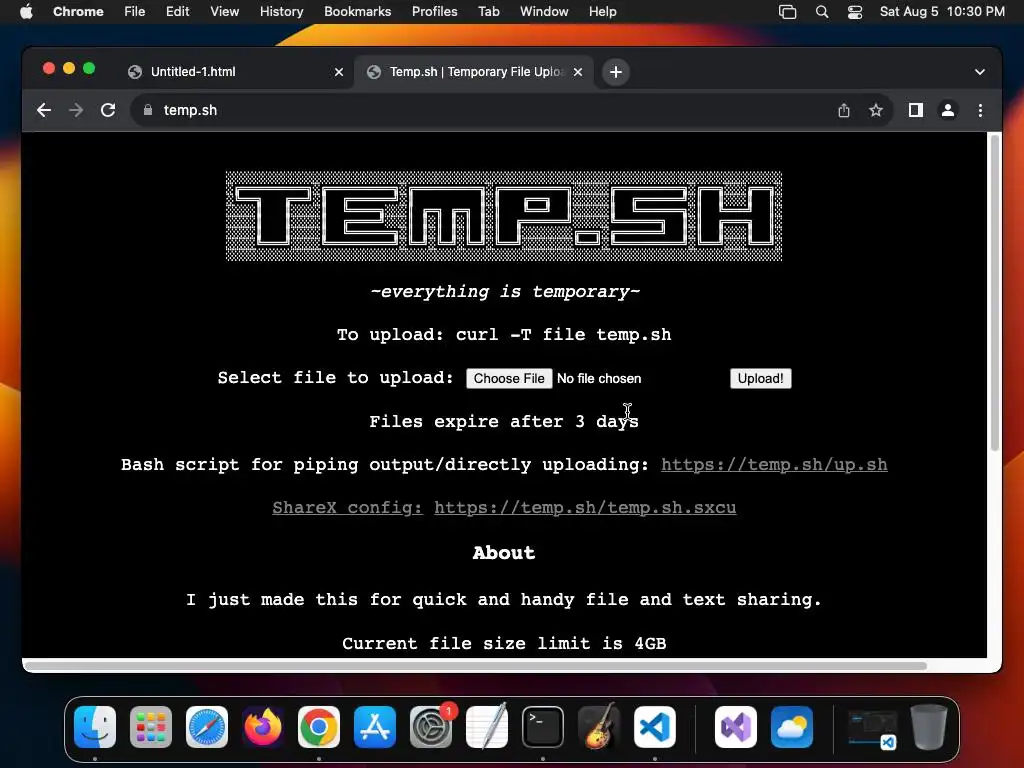
Task: Open the temp.sh.sxcu config link
Action: coord(585,507)
